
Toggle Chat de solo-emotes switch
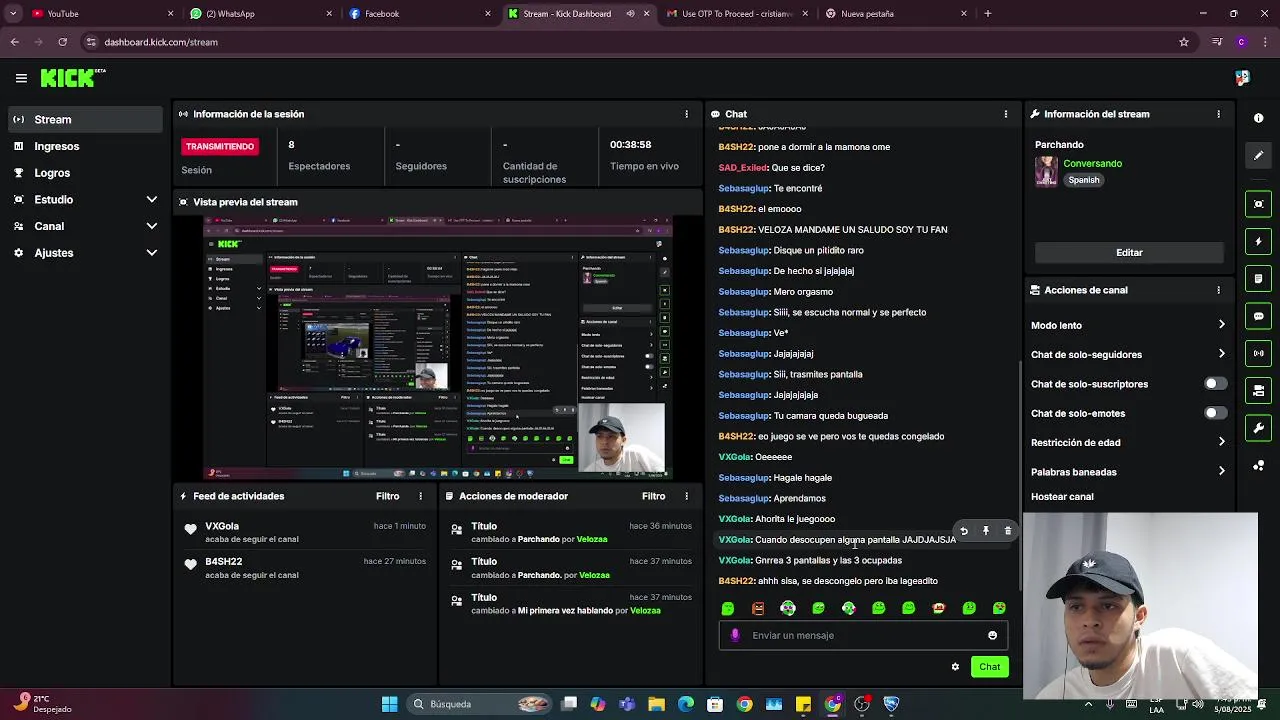(1215, 413)
